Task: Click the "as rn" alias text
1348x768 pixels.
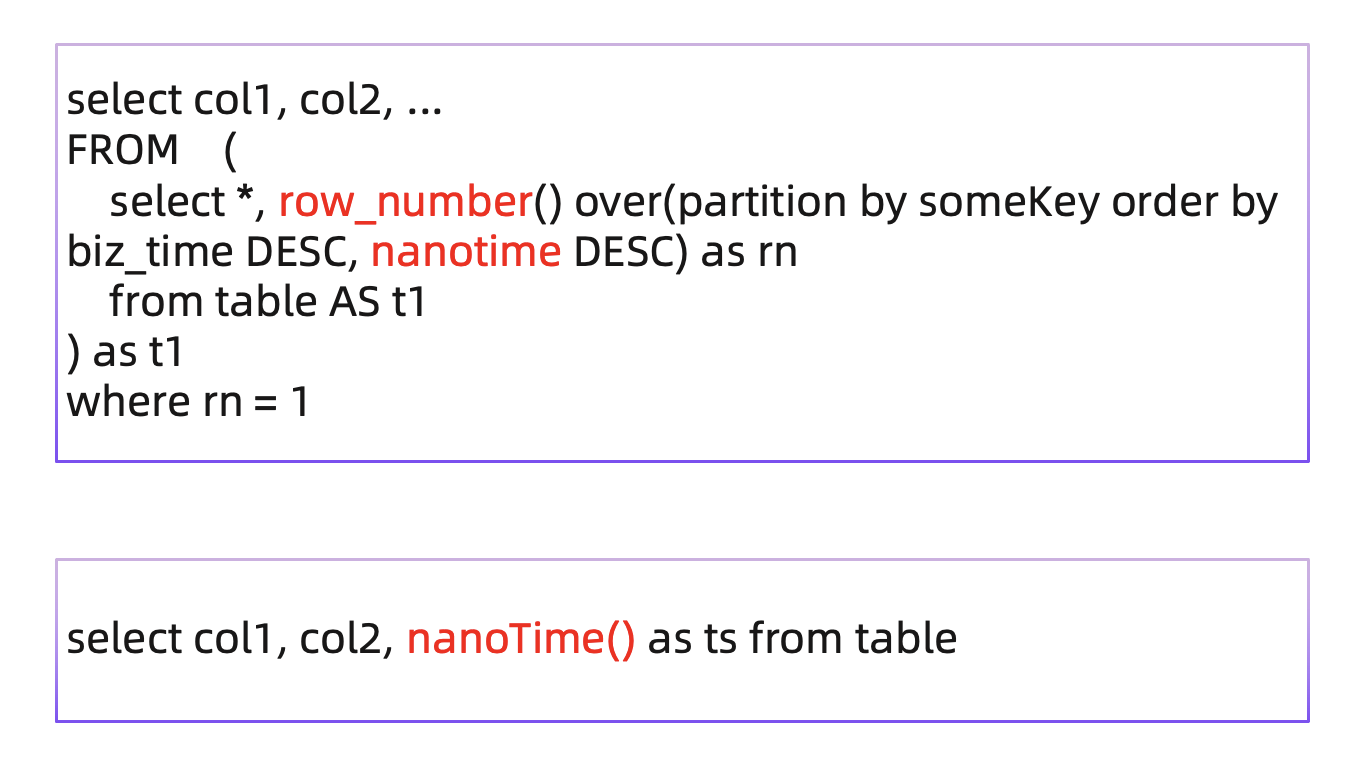Action: pyautogui.click(x=749, y=253)
